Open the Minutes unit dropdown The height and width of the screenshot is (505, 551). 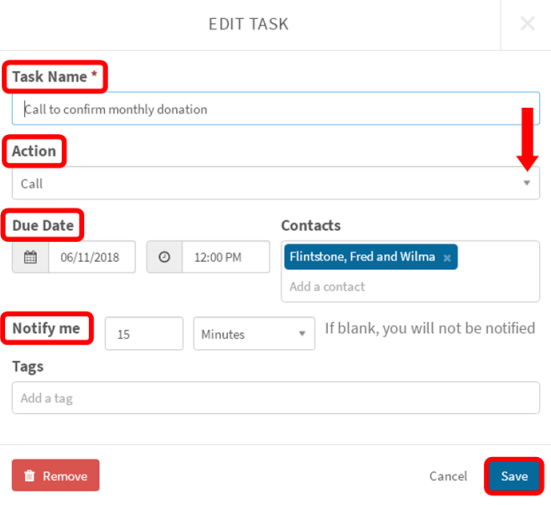click(254, 334)
